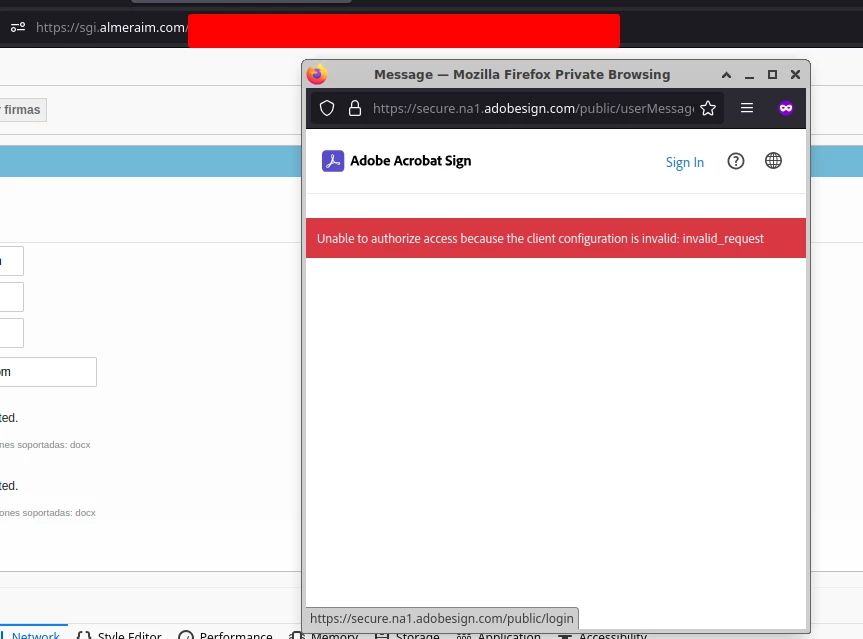
Task: Click the padlock site security icon
Action: 355,108
